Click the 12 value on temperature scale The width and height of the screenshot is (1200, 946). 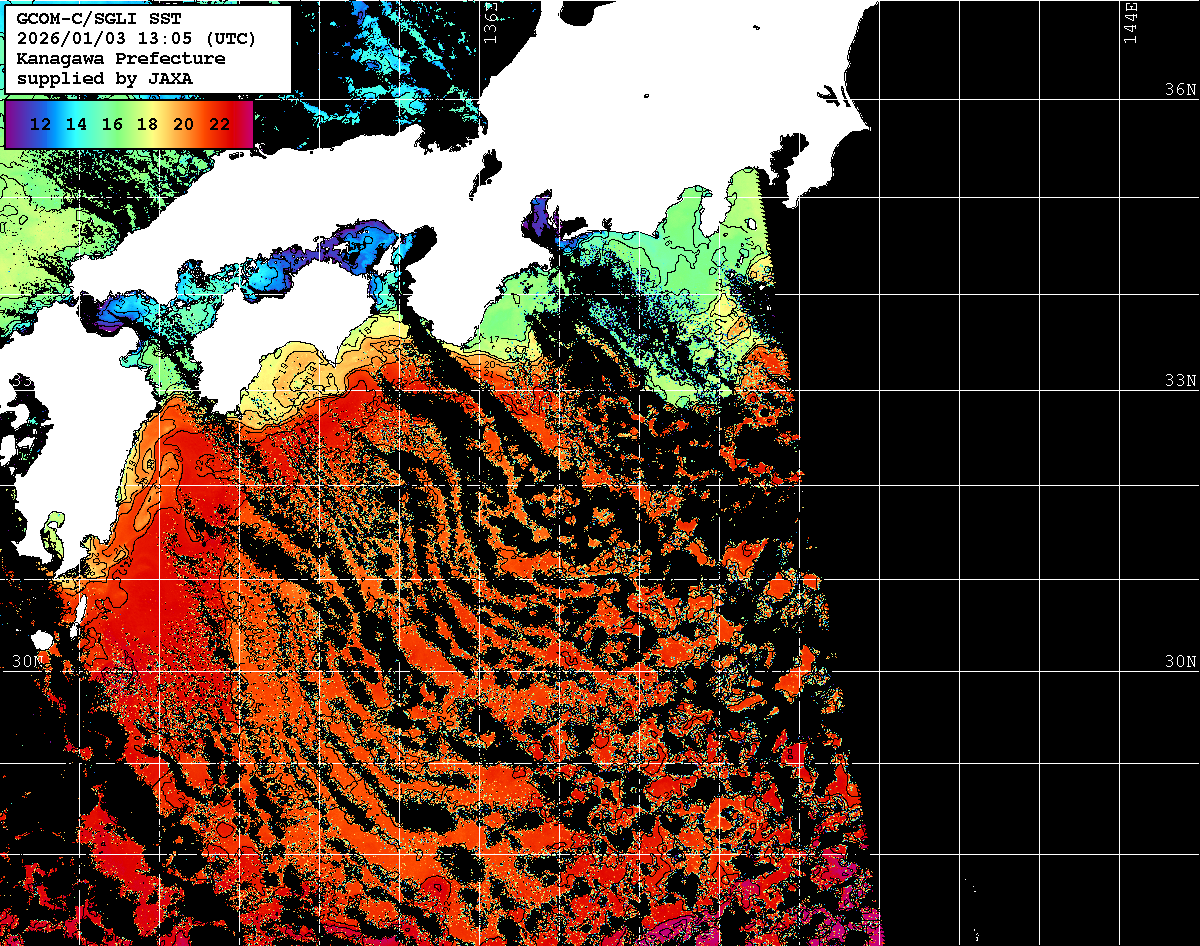[41, 125]
